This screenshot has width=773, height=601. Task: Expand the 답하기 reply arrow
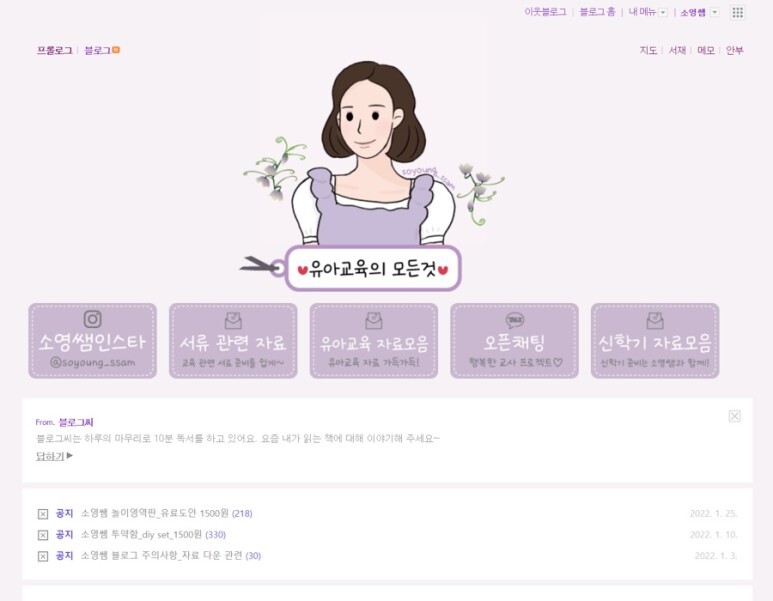pyautogui.click(x=70, y=456)
